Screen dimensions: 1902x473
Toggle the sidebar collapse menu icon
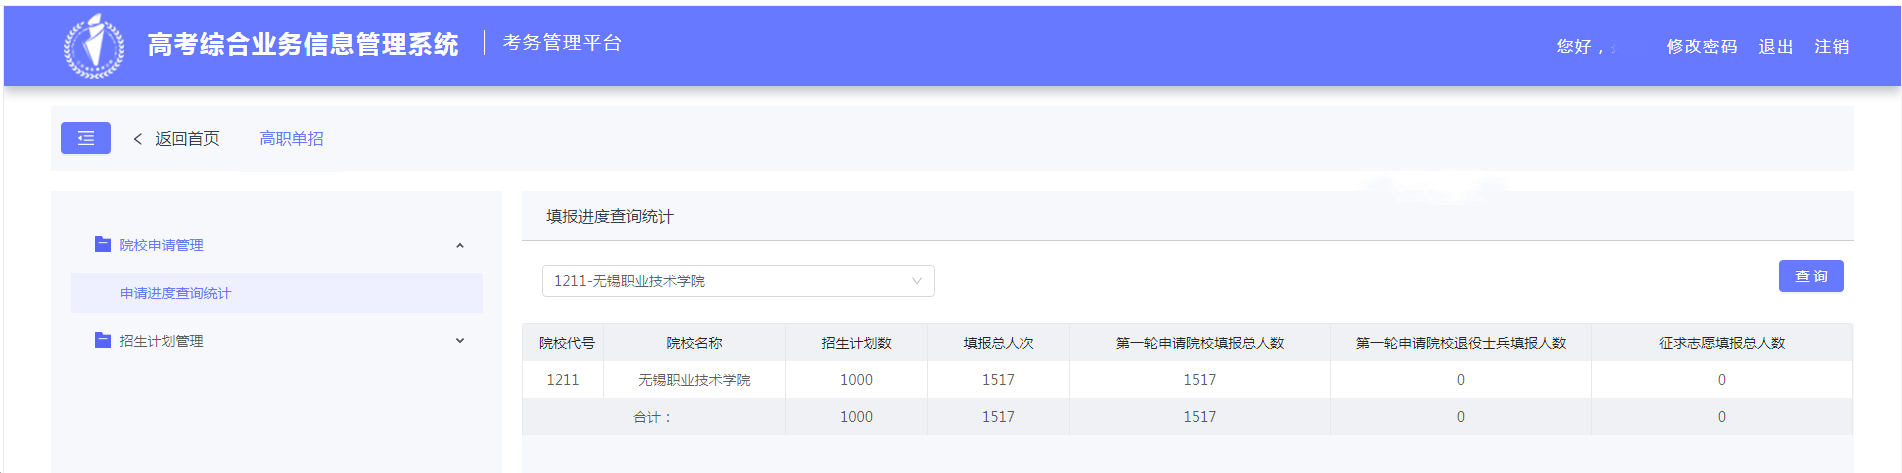(86, 138)
